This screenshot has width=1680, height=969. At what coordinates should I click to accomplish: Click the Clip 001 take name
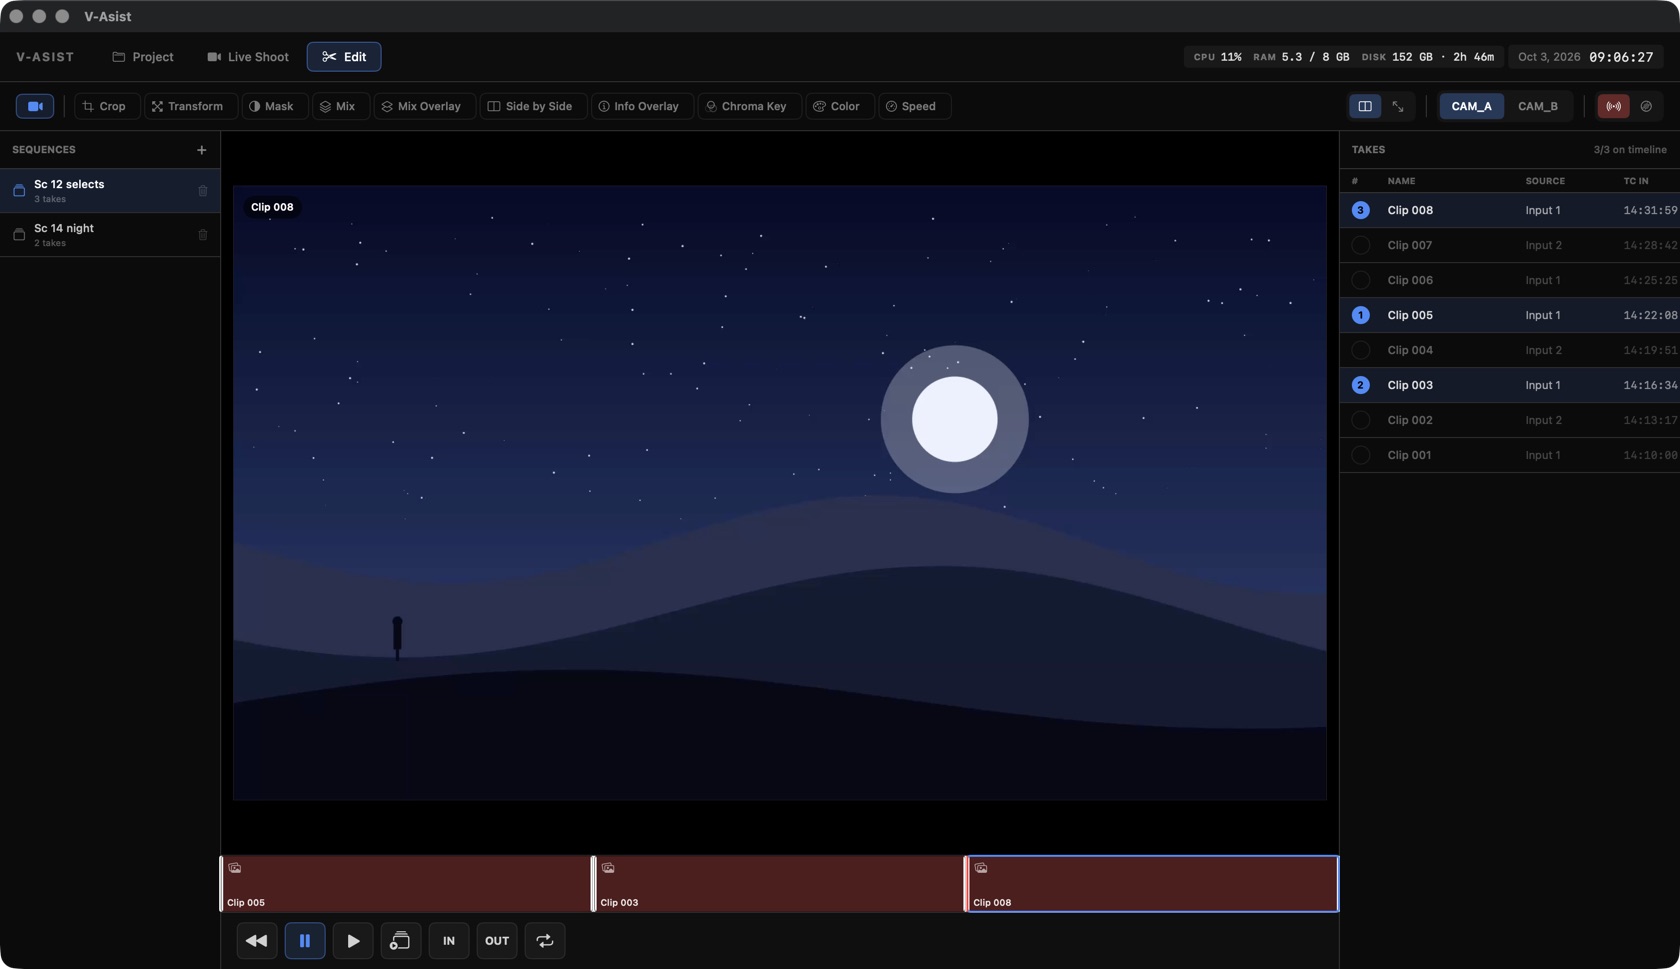[1409, 455]
